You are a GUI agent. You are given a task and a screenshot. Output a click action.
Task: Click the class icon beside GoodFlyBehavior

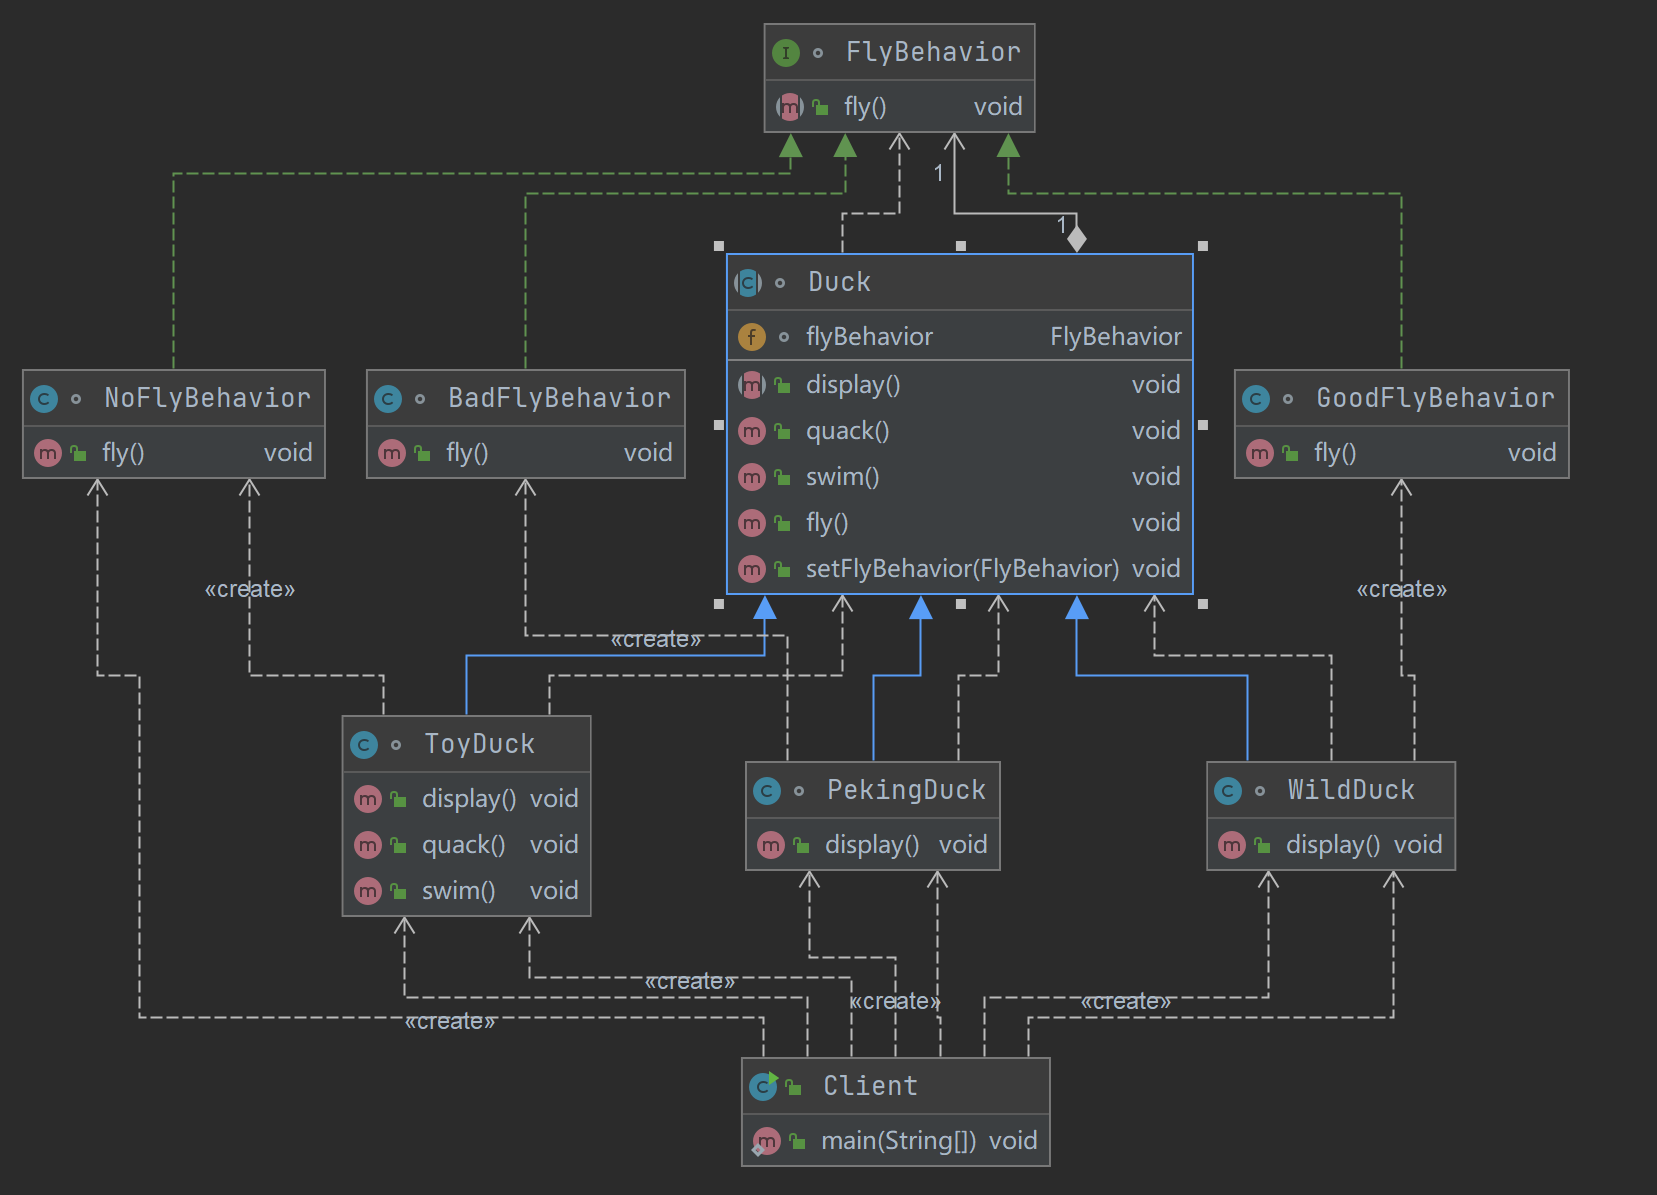tap(1256, 399)
